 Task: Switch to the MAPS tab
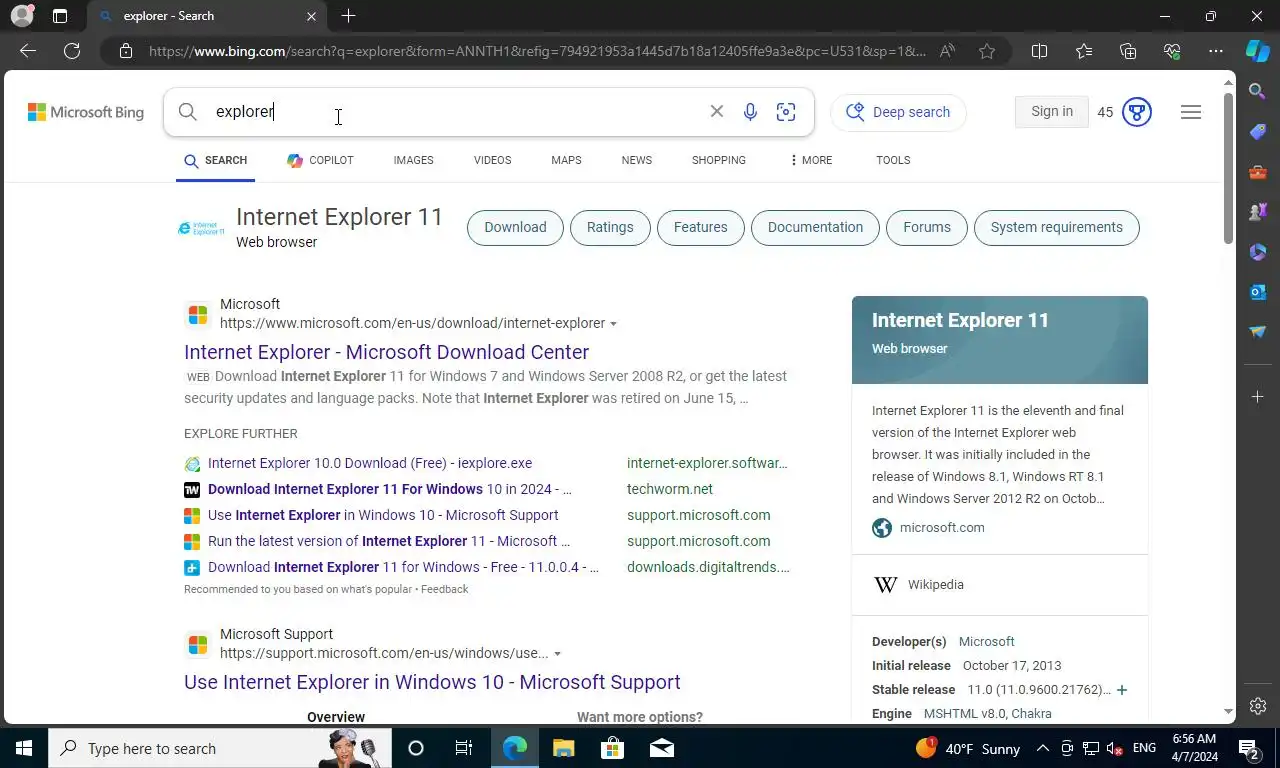tap(566, 160)
